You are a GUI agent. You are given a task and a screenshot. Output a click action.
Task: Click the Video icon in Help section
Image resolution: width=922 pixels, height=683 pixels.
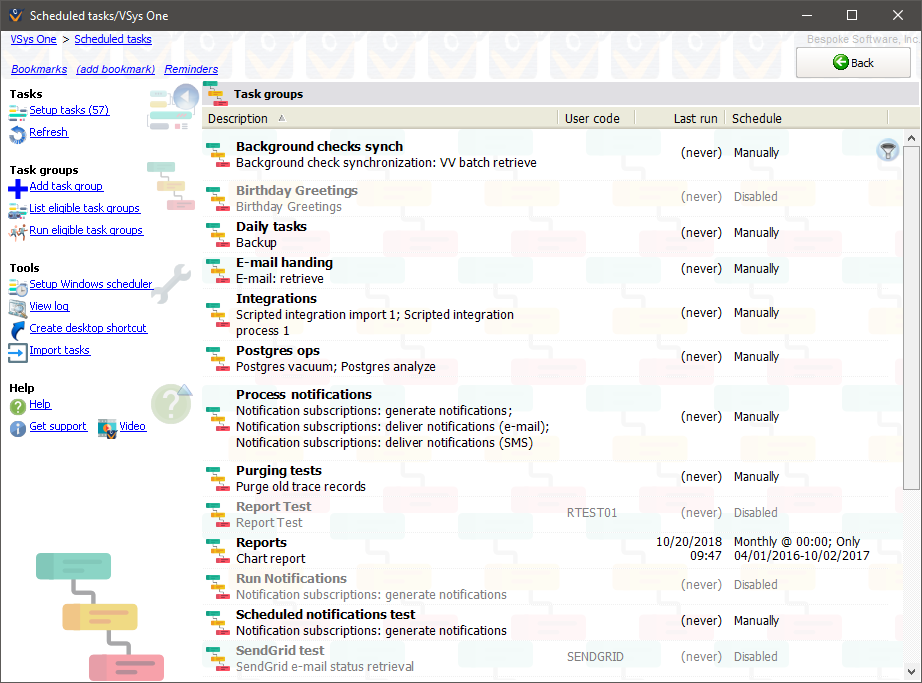point(107,427)
